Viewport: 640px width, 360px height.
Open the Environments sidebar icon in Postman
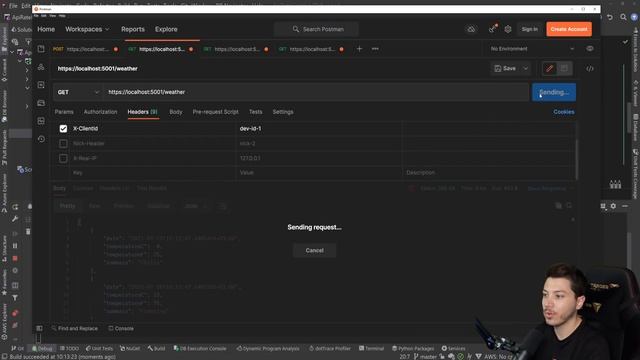tap(41, 85)
